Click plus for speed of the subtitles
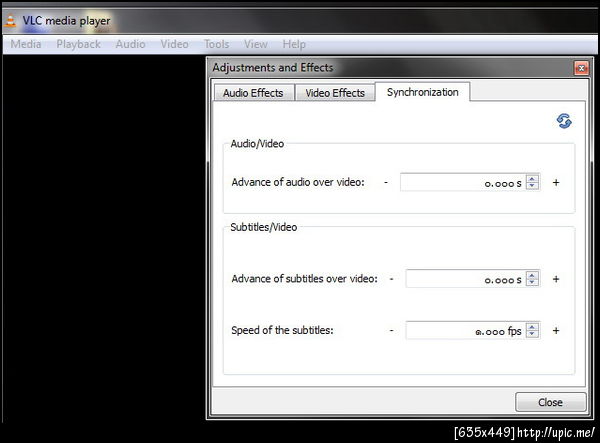The image size is (600, 443). point(556,330)
